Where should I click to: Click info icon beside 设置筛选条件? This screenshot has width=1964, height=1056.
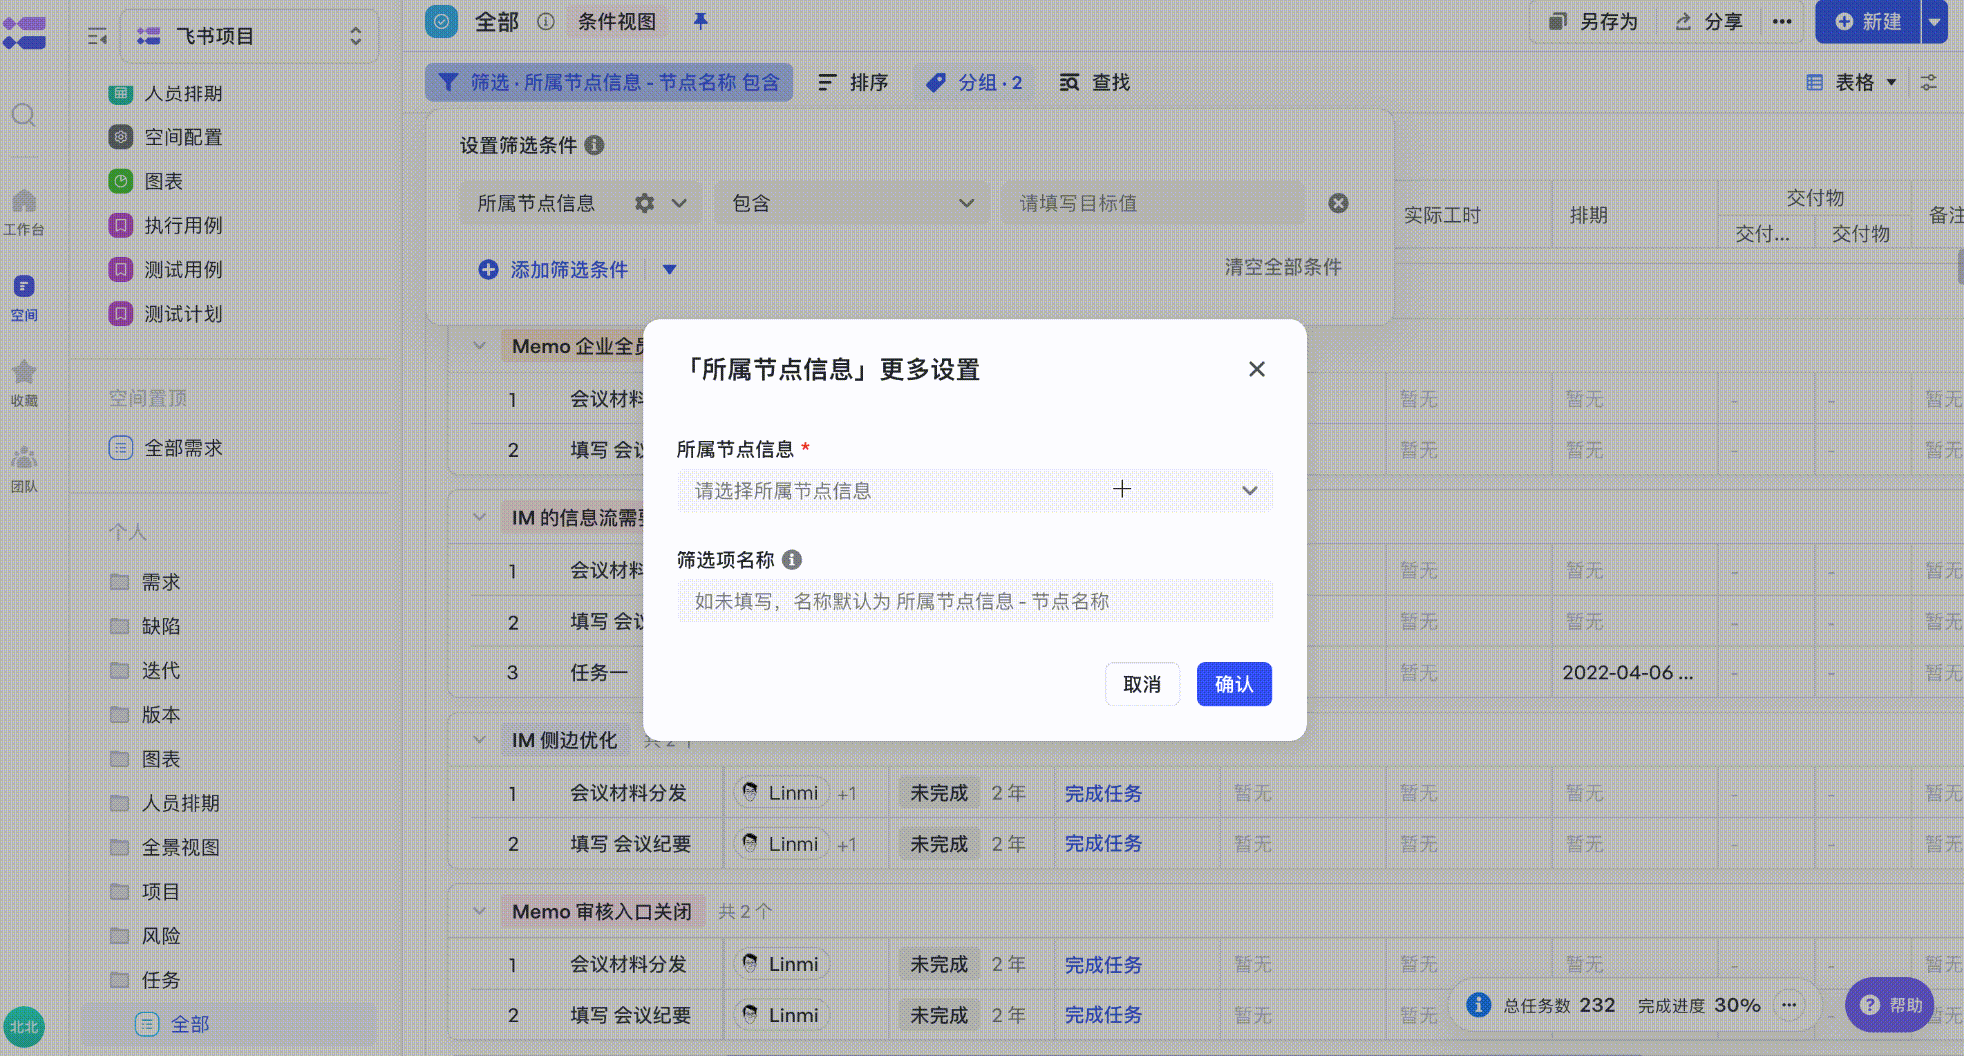[594, 145]
